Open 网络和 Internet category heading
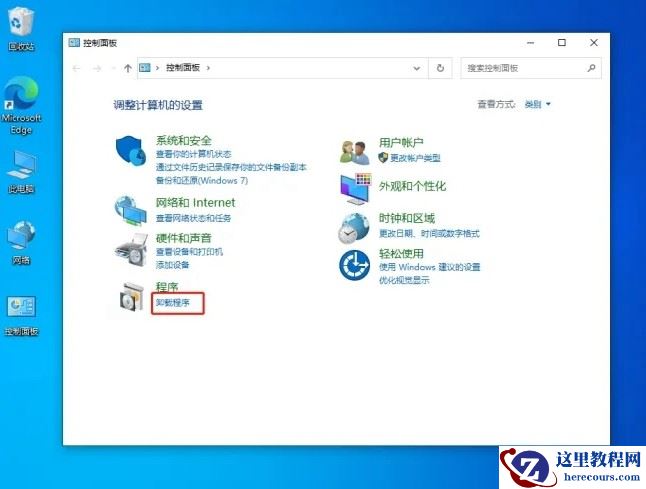This screenshot has height=489, width=646. click(196, 202)
